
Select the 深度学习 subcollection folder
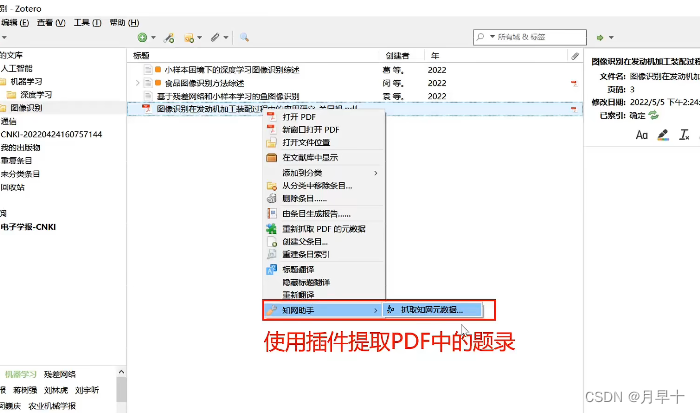36,95
